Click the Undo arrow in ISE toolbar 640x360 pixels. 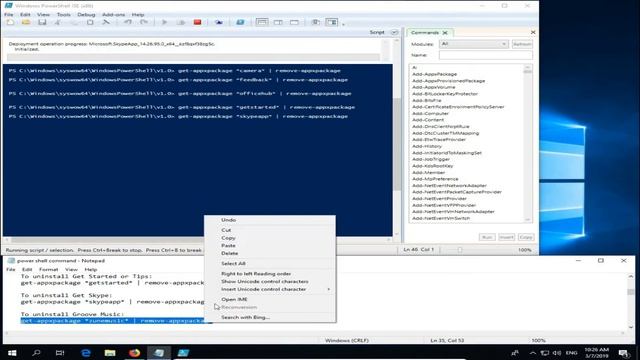(128, 22)
